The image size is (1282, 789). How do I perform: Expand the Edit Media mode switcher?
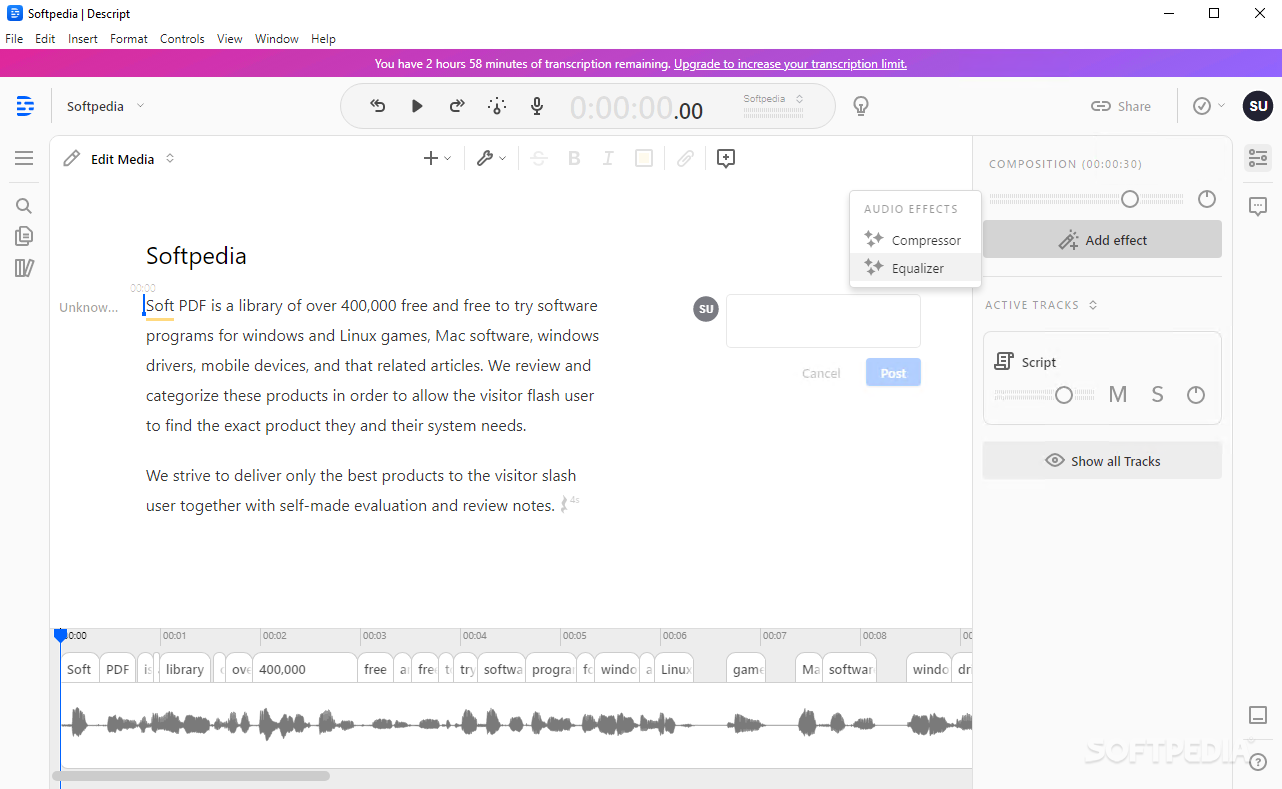point(170,158)
